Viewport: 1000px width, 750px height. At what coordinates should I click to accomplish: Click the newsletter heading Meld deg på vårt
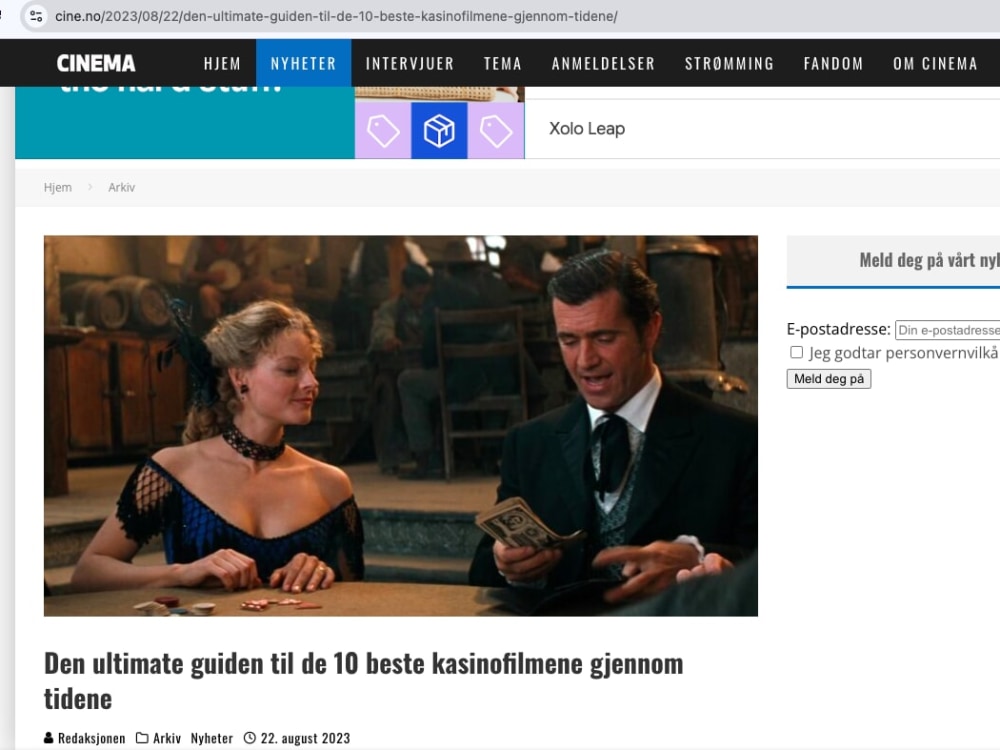[x=929, y=260]
